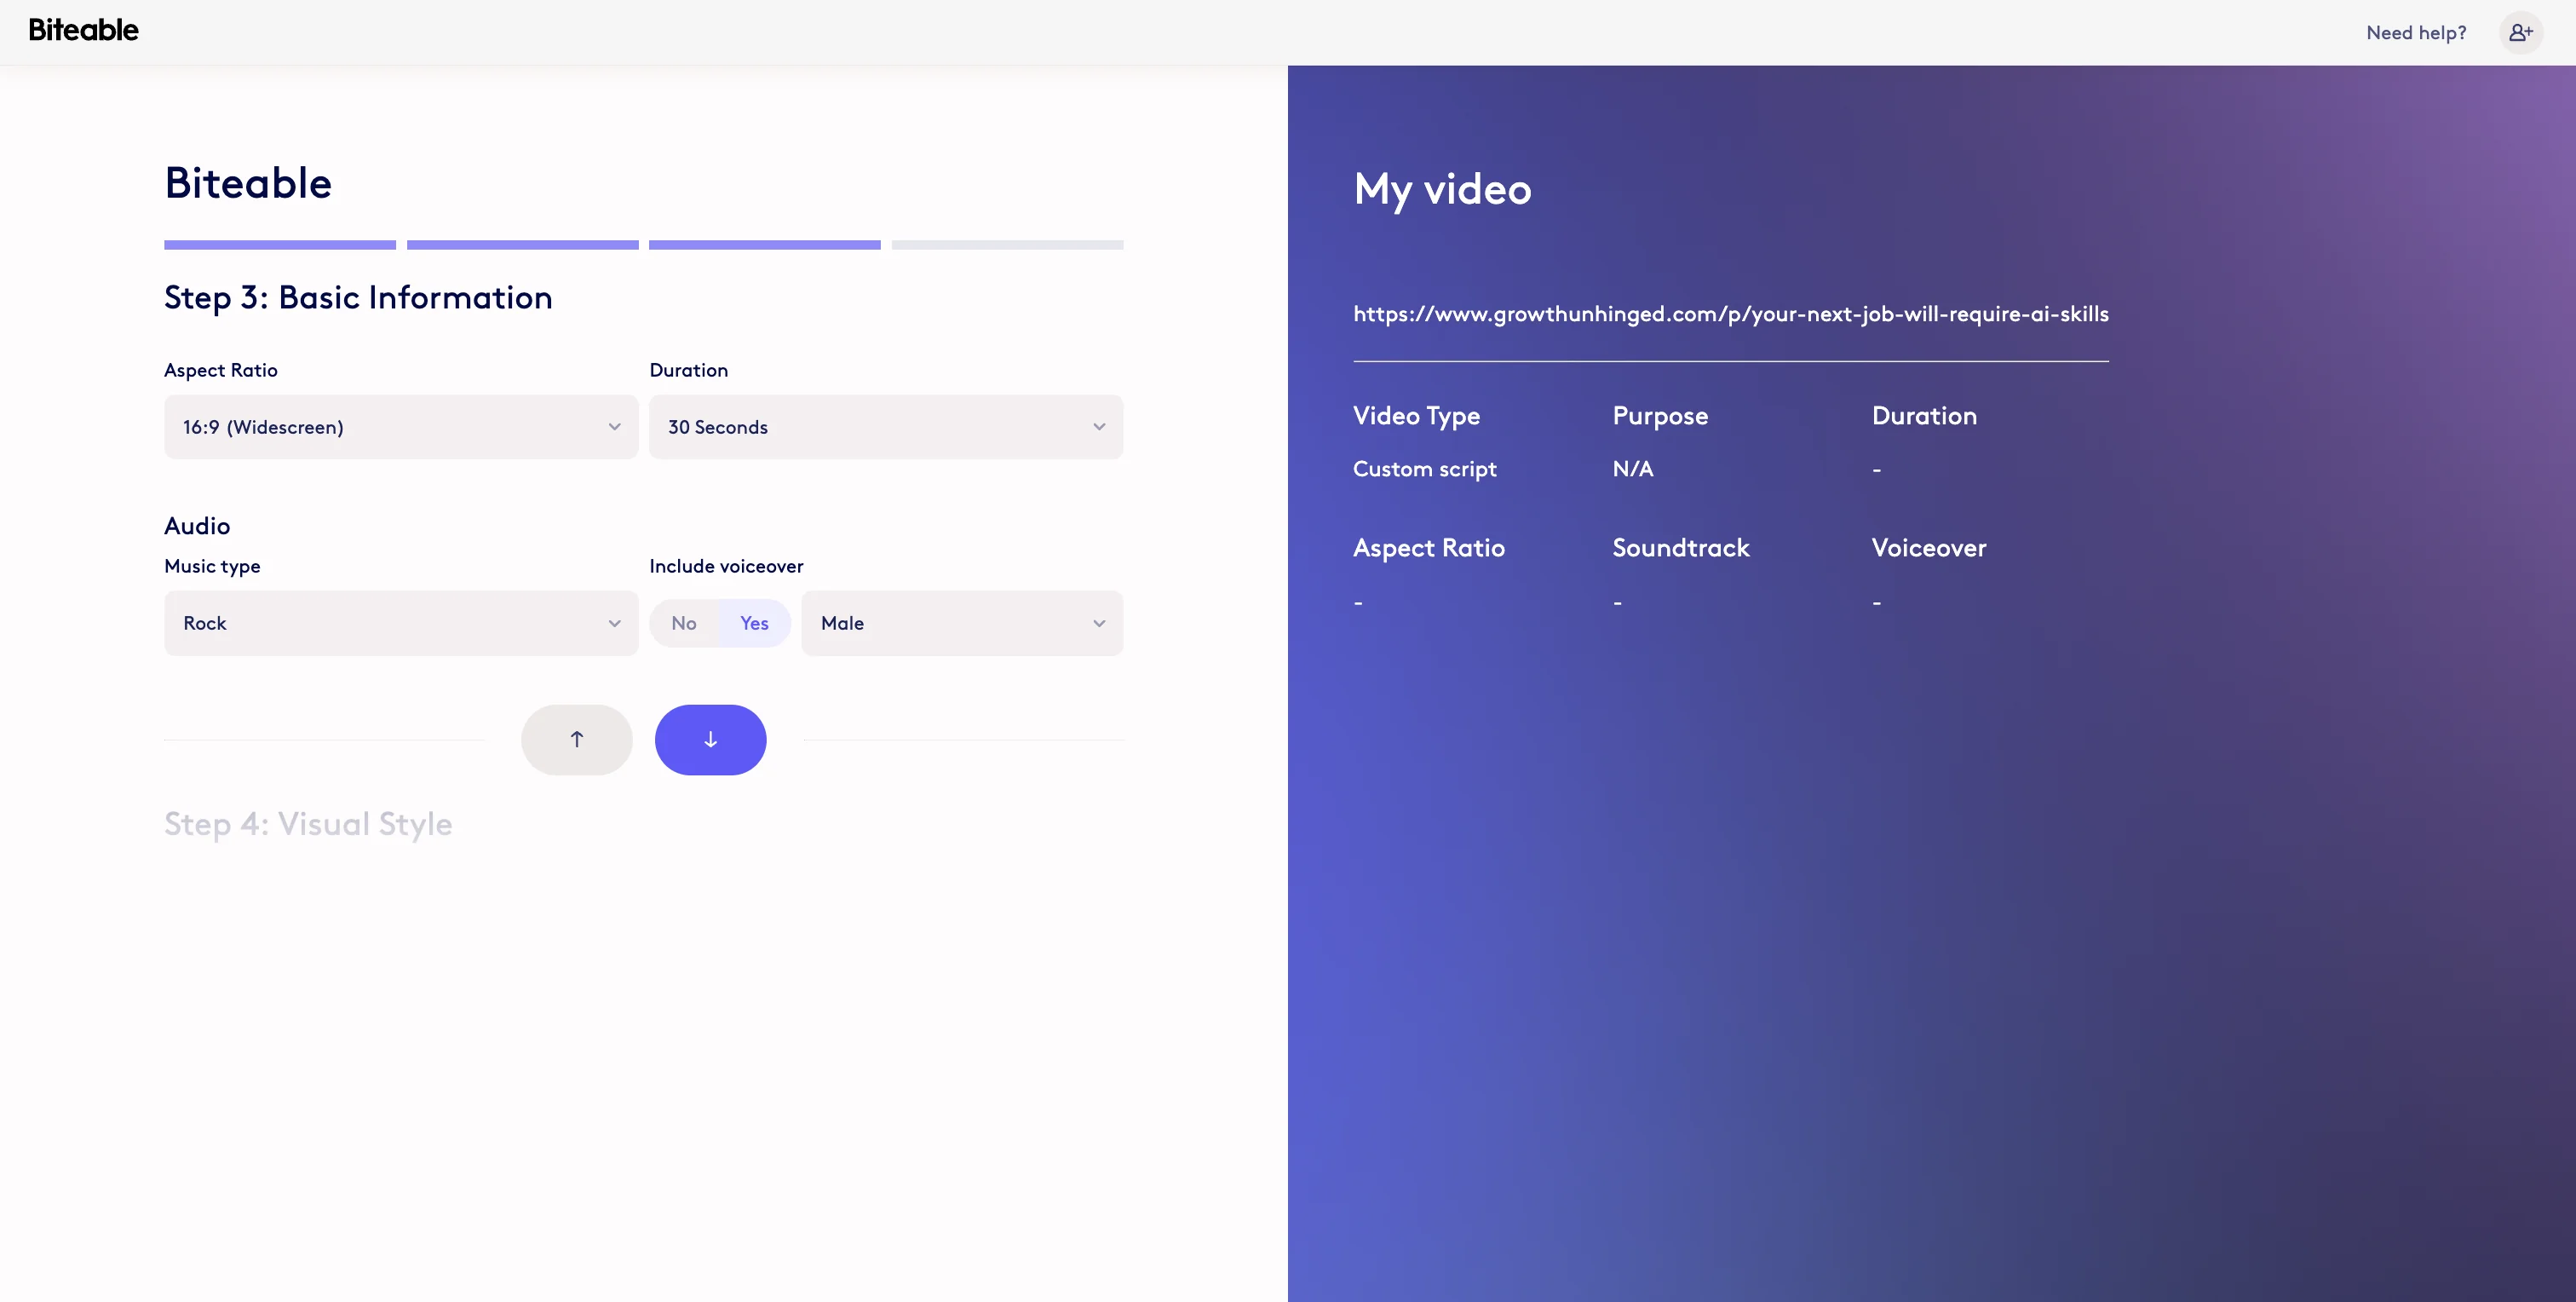The height and width of the screenshot is (1302, 2576).
Task: Click the Aspect Ratio dropdown chevron
Action: coord(614,427)
